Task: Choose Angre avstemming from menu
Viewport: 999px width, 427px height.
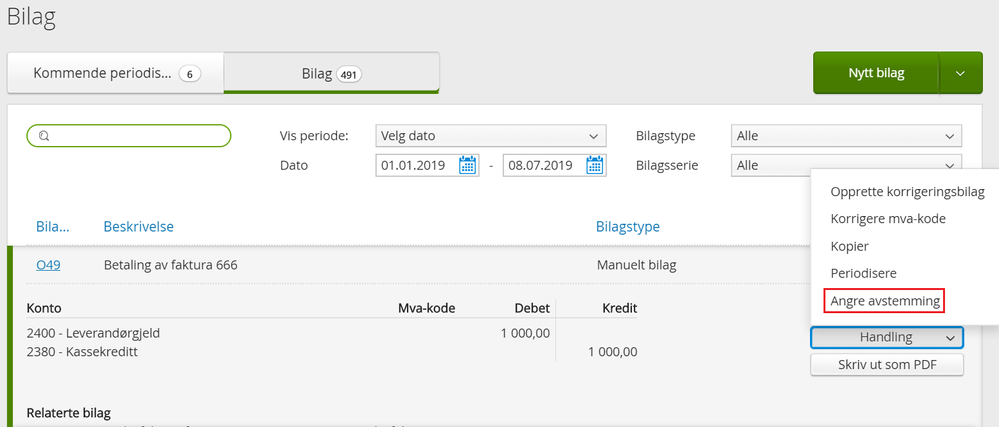Action: tap(883, 300)
